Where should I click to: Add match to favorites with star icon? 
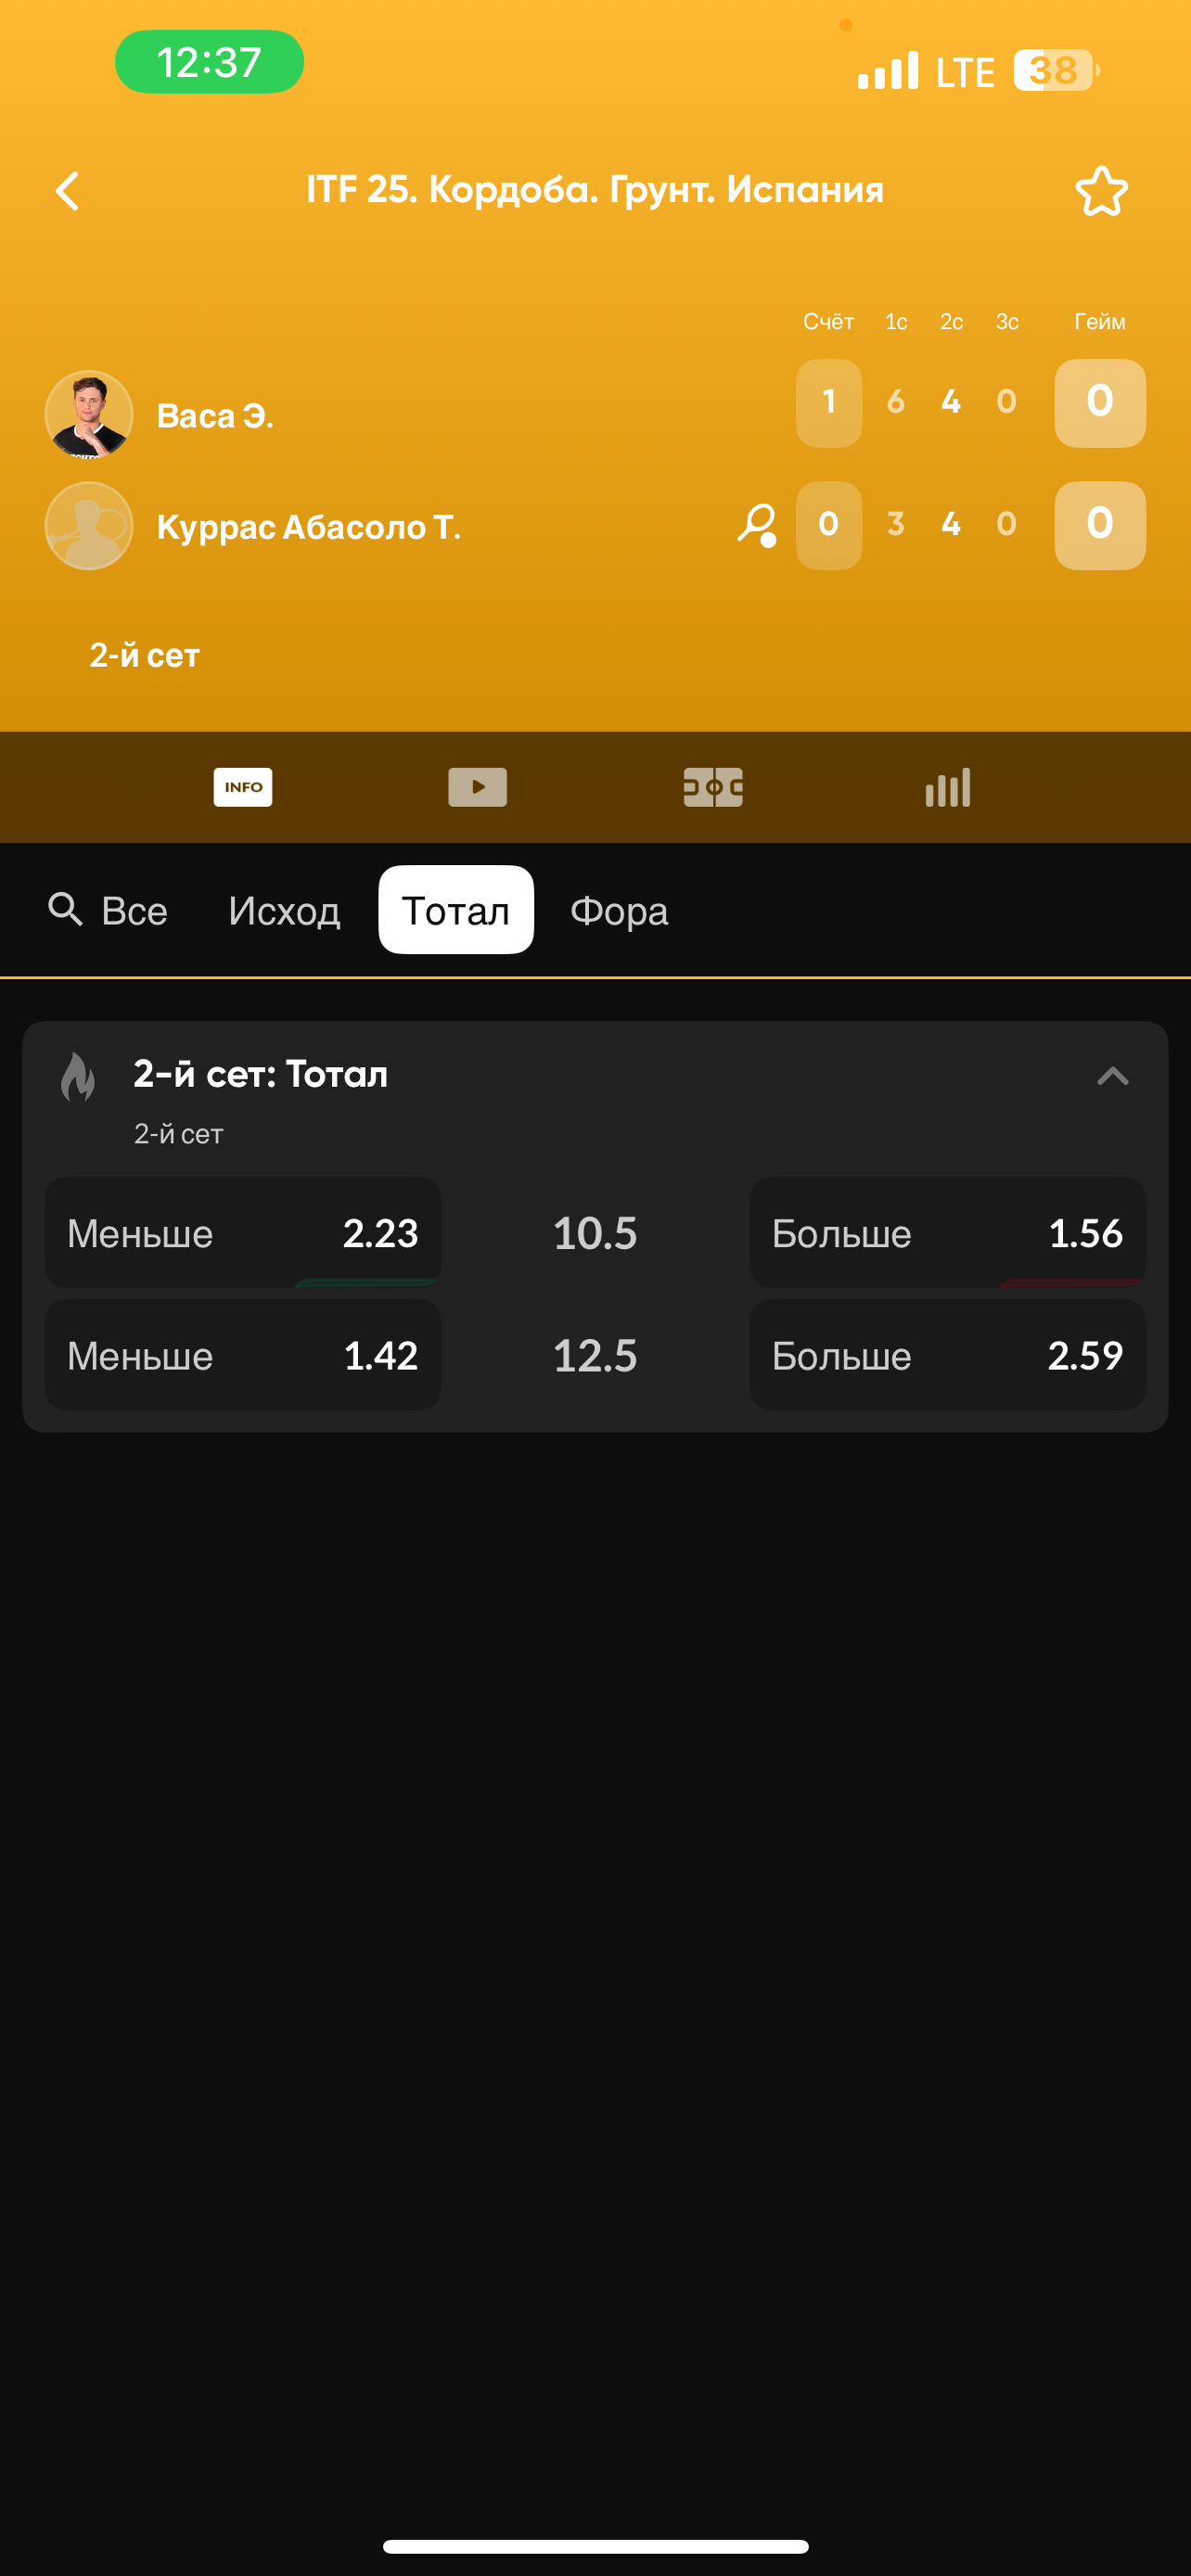[1101, 191]
